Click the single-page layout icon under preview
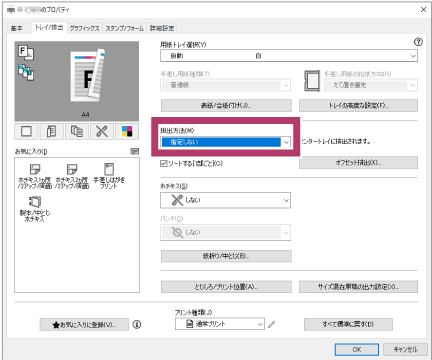 (x=26, y=131)
